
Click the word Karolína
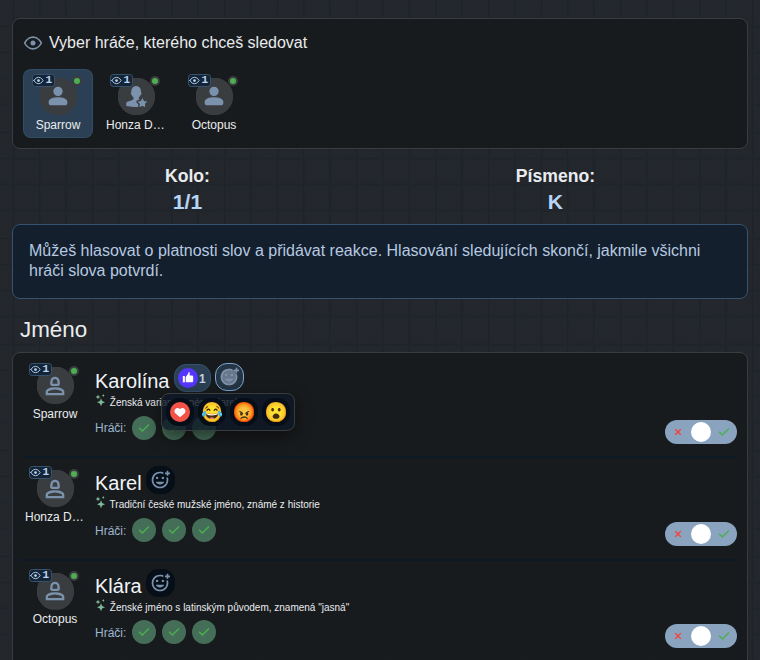coord(132,381)
